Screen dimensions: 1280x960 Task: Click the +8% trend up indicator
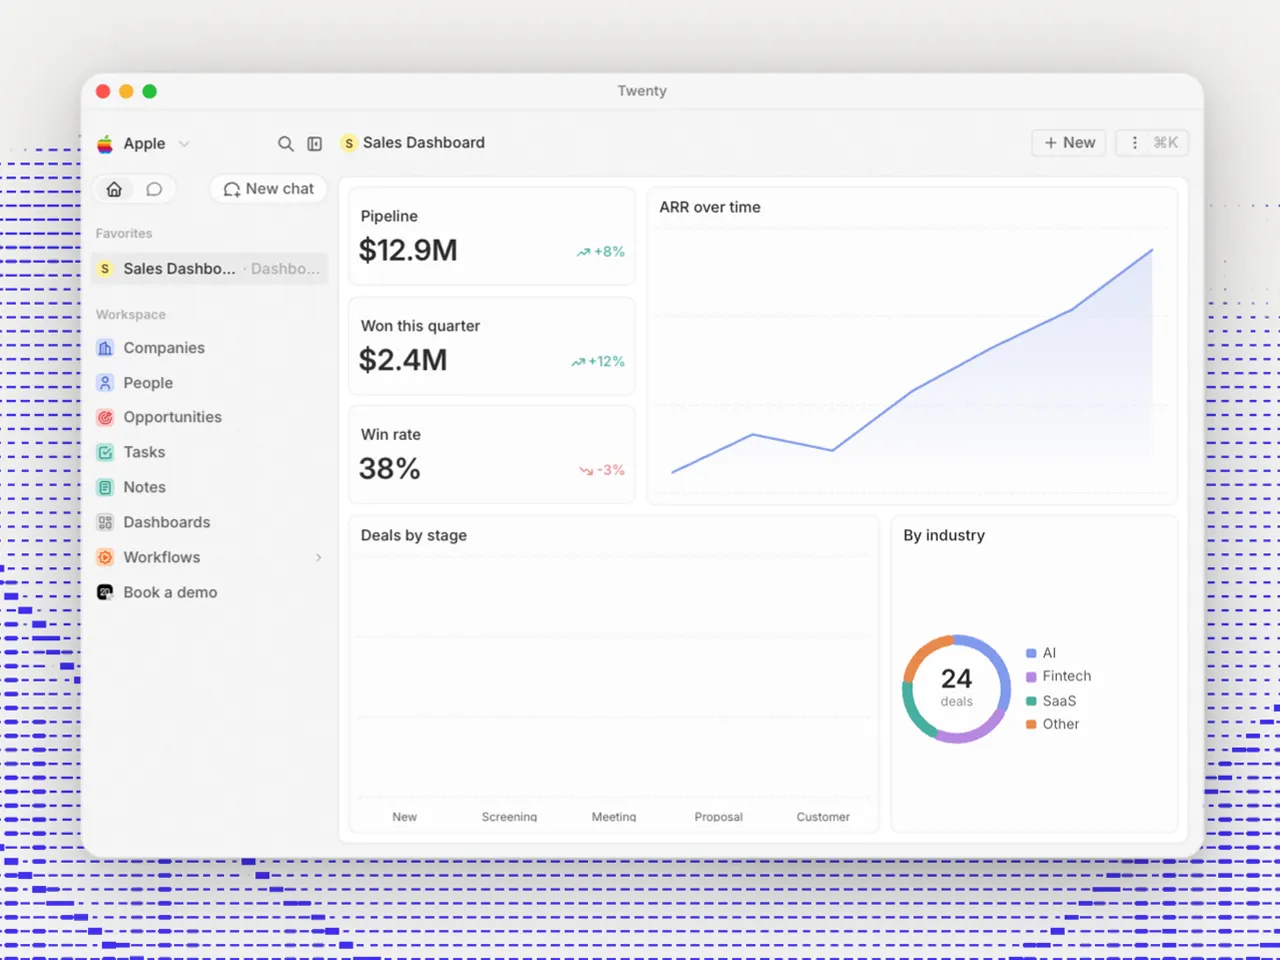click(x=600, y=252)
